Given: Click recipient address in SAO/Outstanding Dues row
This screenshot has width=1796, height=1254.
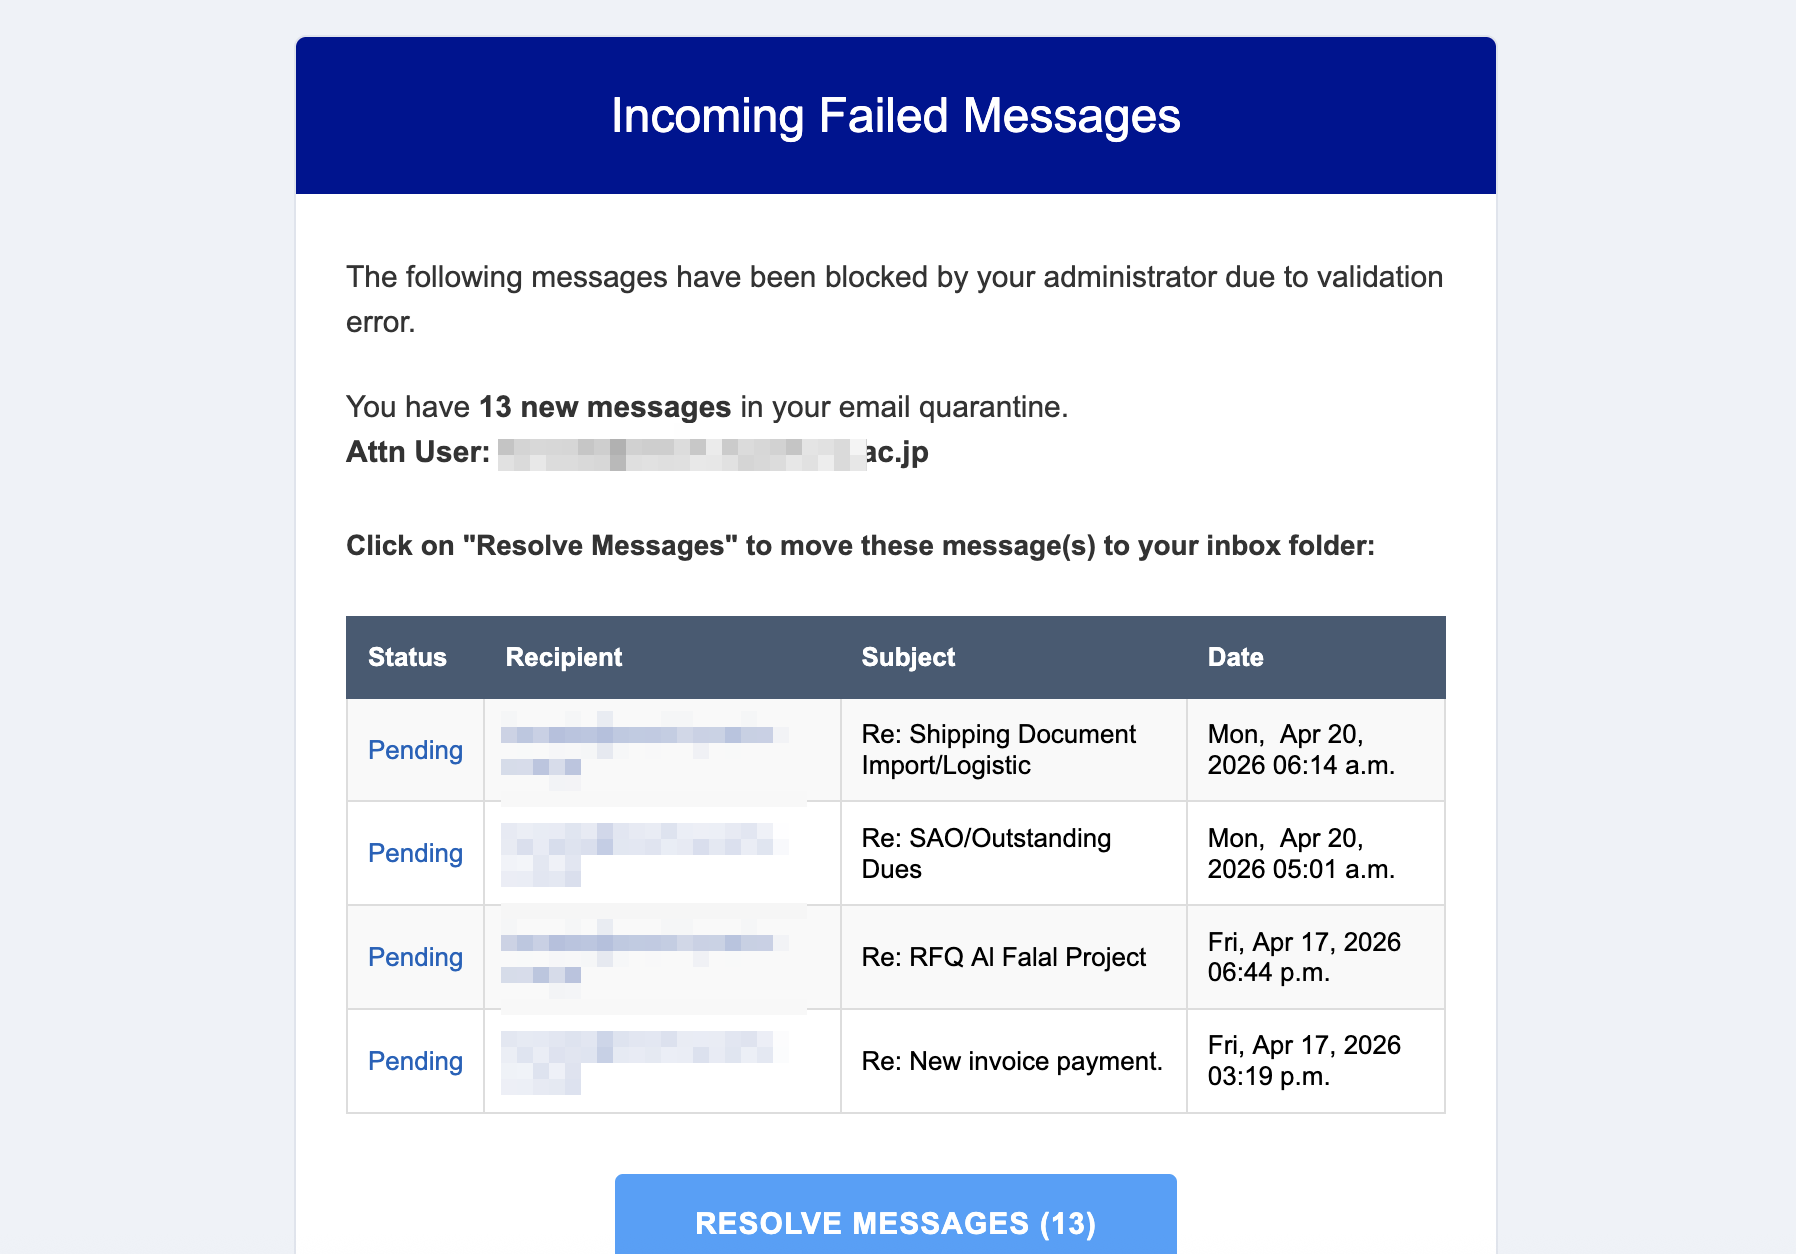Looking at the screenshot, I should pyautogui.click(x=640, y=852).
